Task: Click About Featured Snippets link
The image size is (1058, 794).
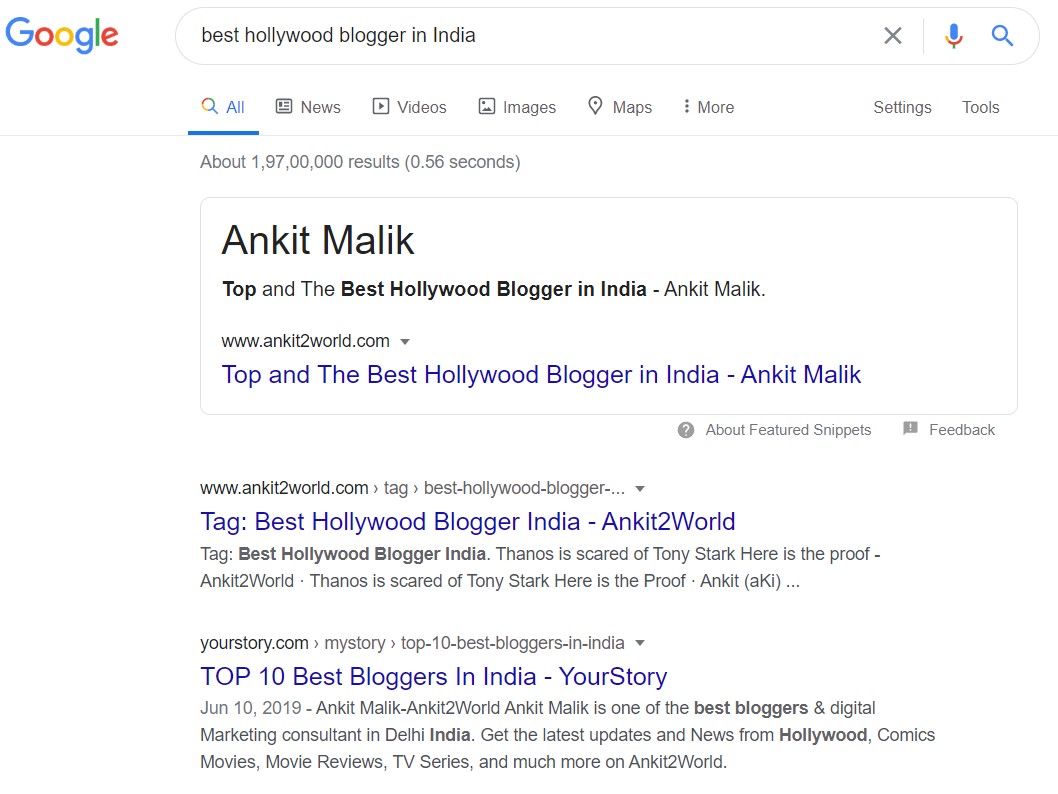Action: point(788,430)
